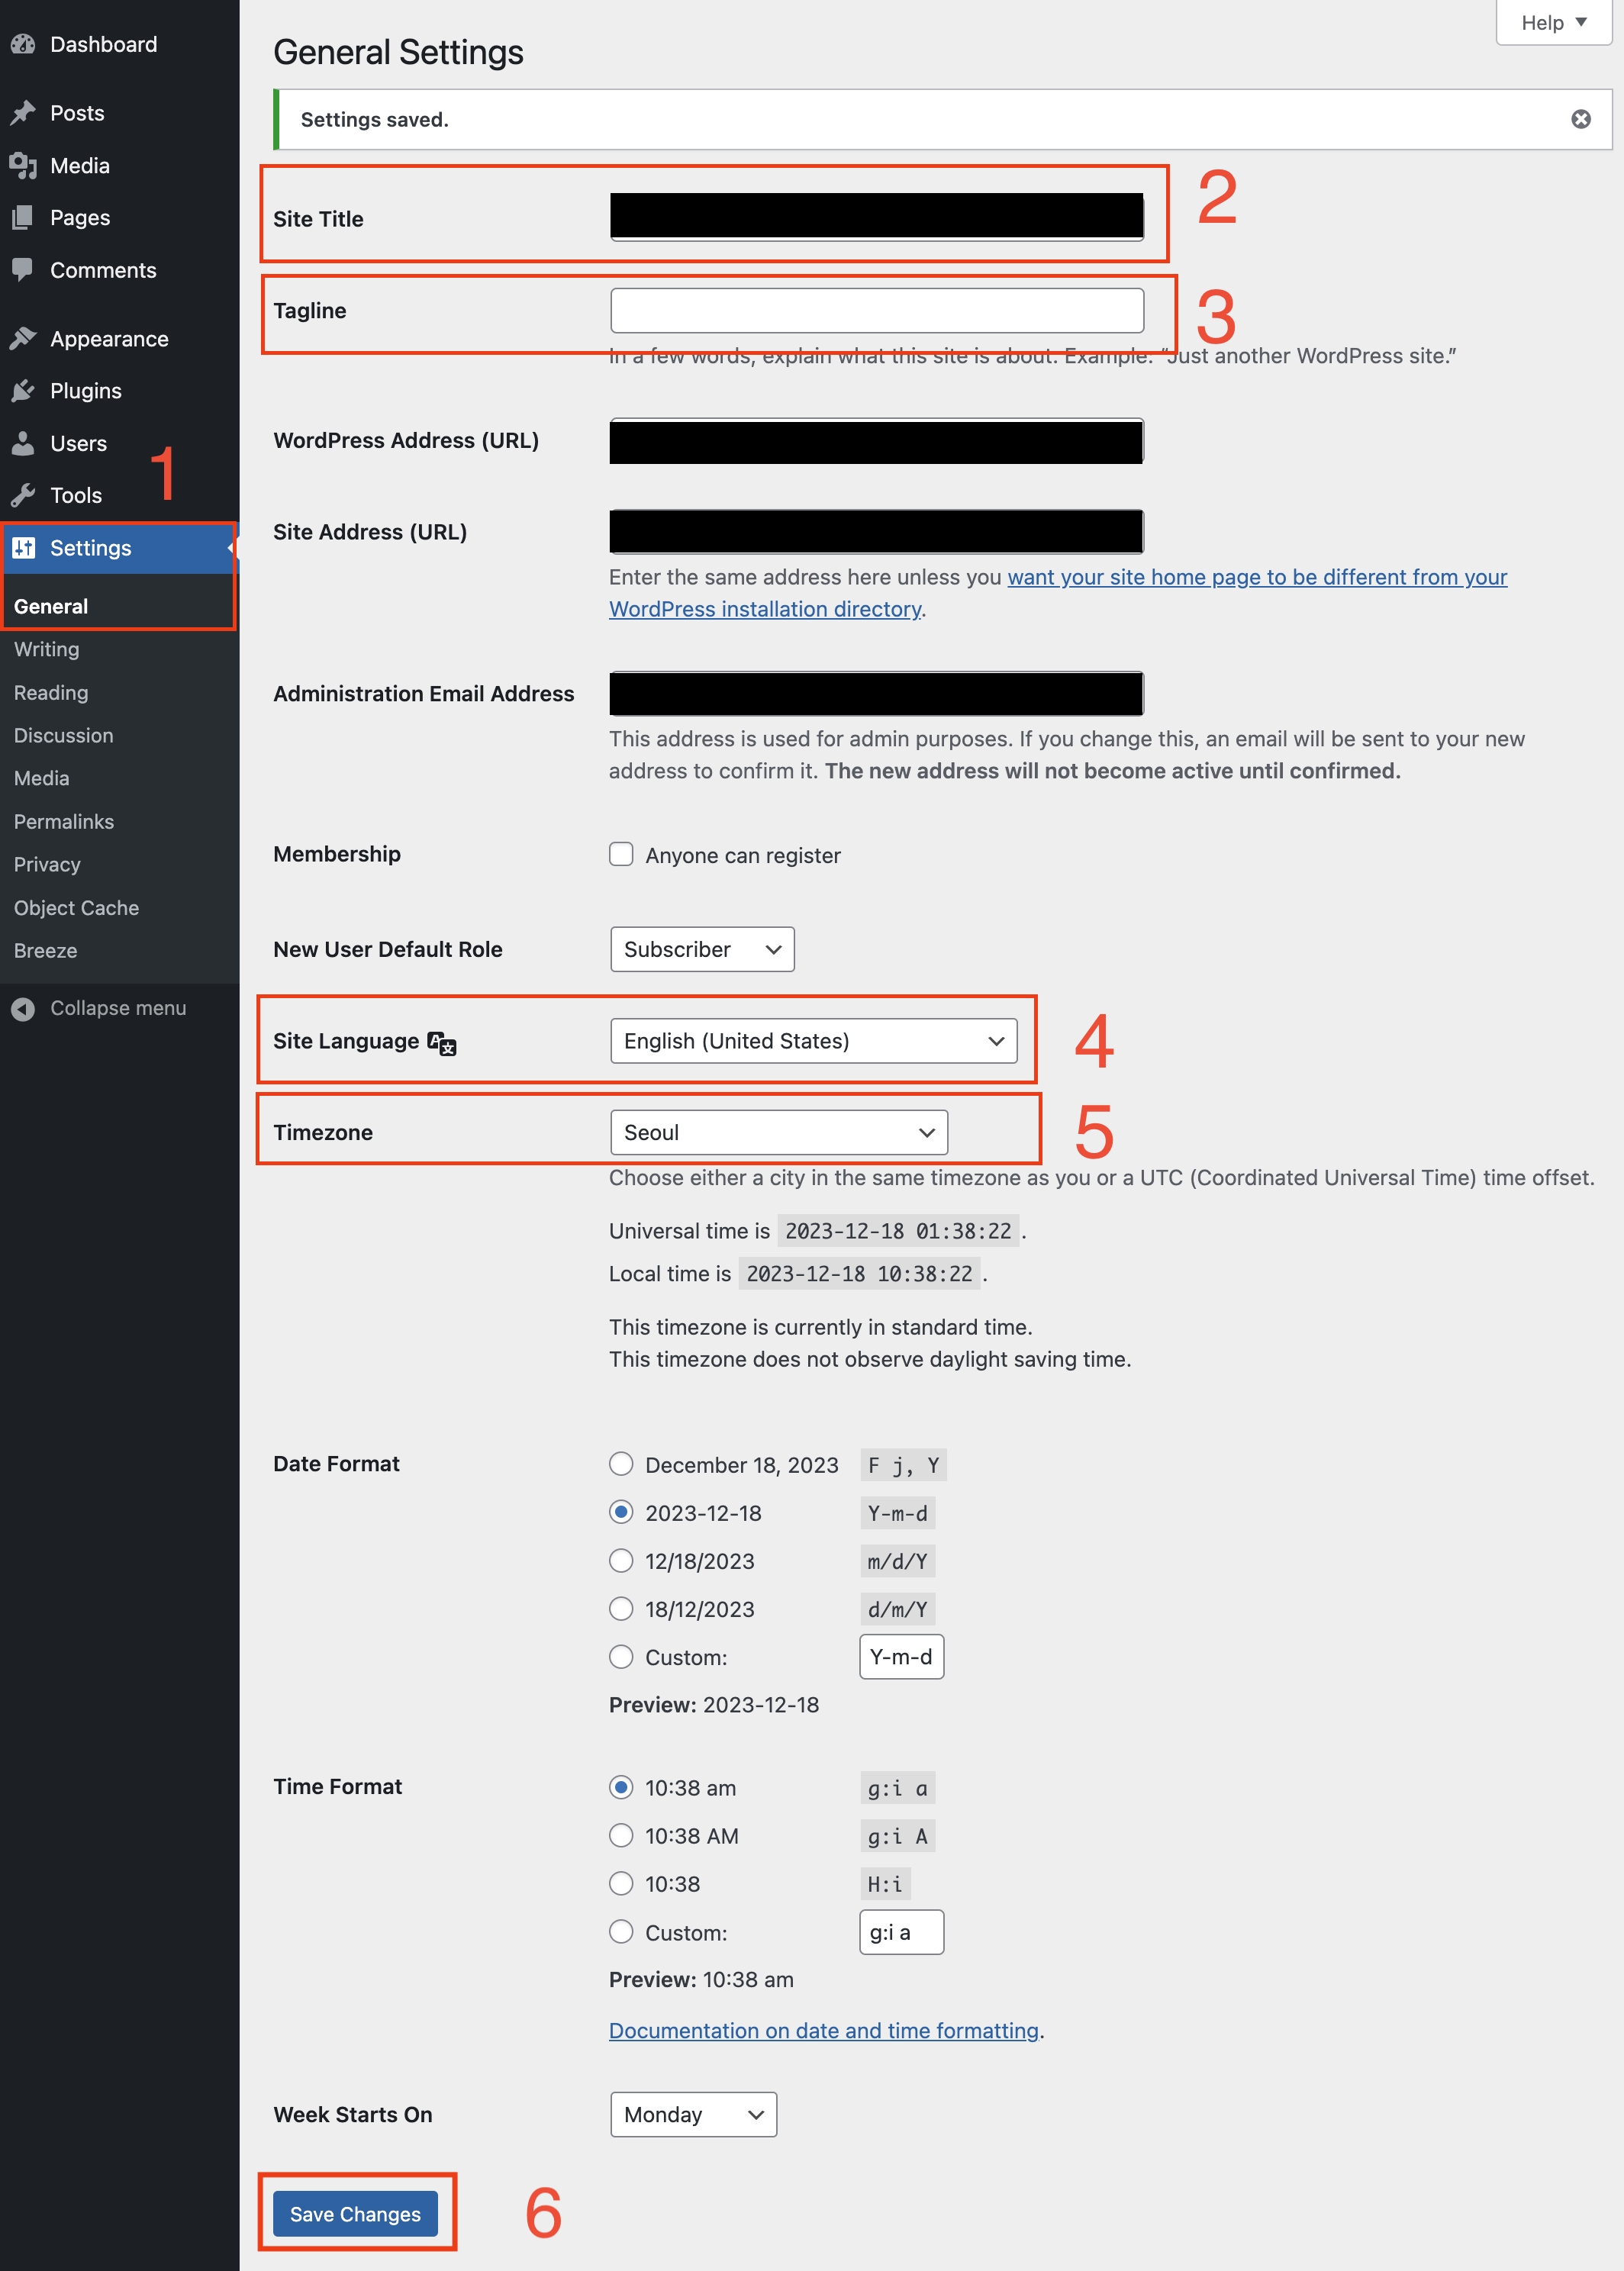1624x2271 pixels.
Task: Click into the Tagline text field
Action: click(876, 311)
